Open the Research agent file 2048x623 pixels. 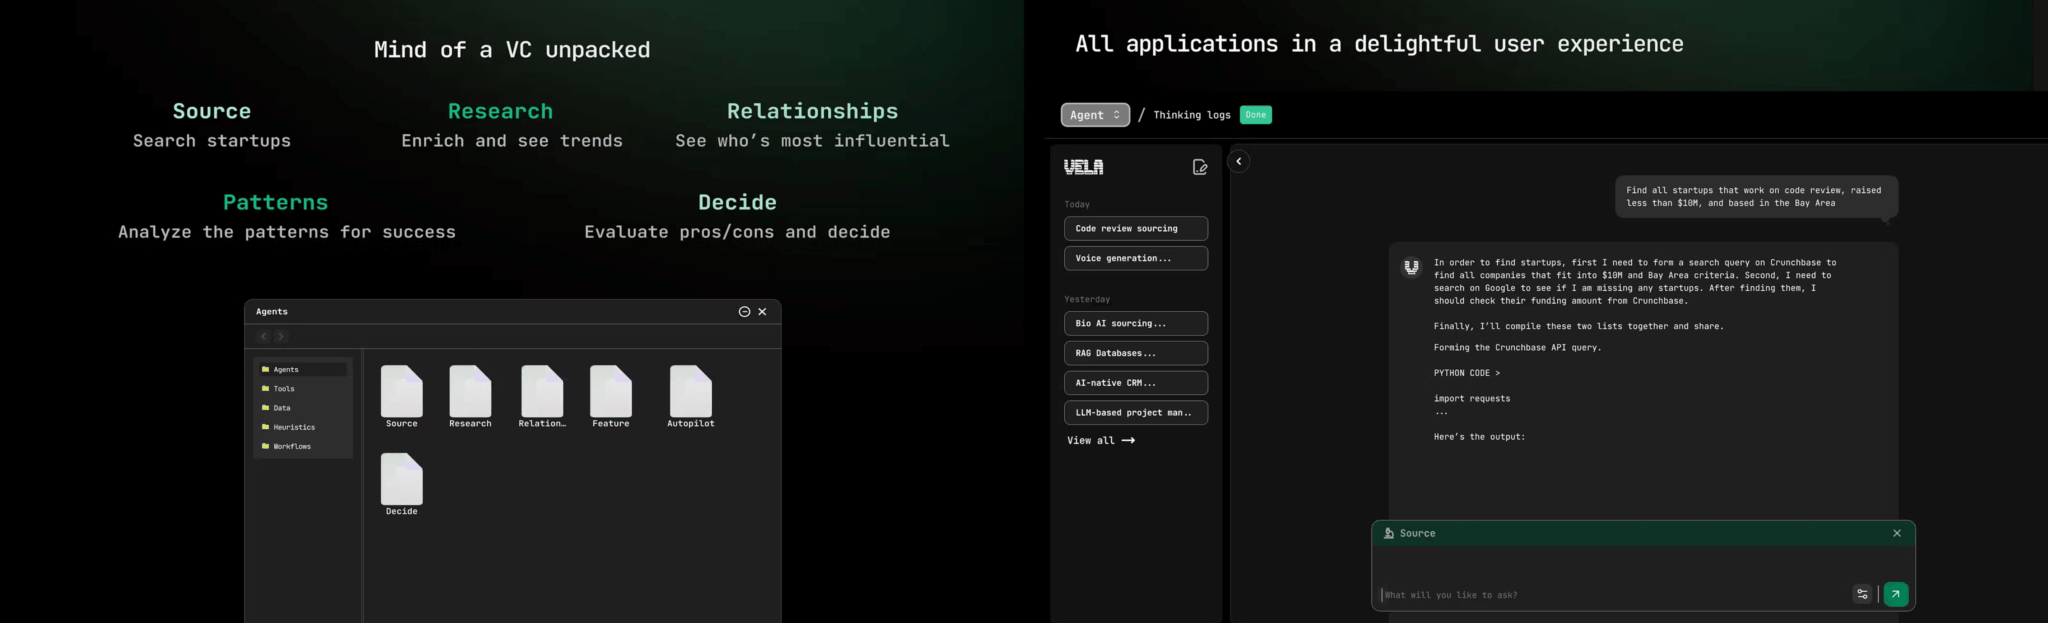(470, 392)
